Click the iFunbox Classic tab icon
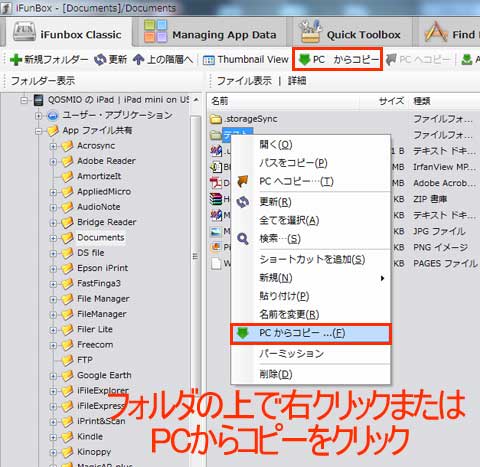 24,33
